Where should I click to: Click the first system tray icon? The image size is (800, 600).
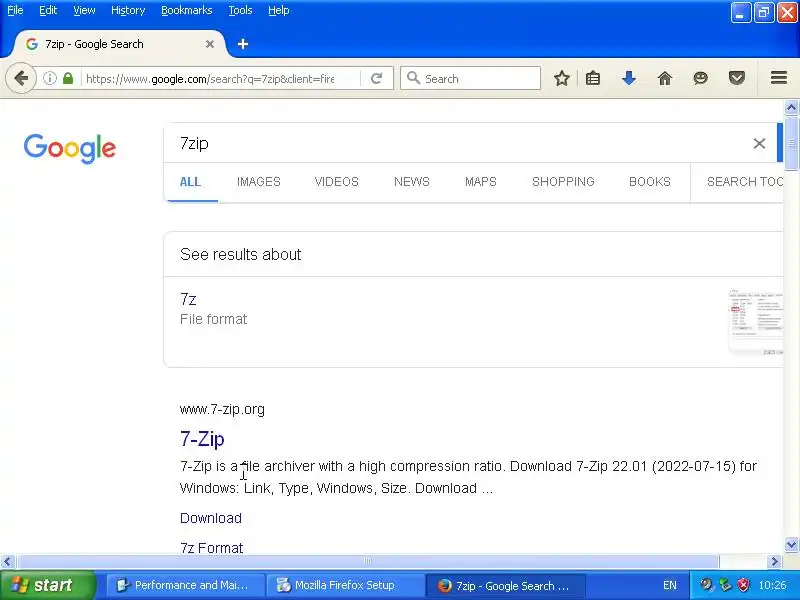[707, 585]
